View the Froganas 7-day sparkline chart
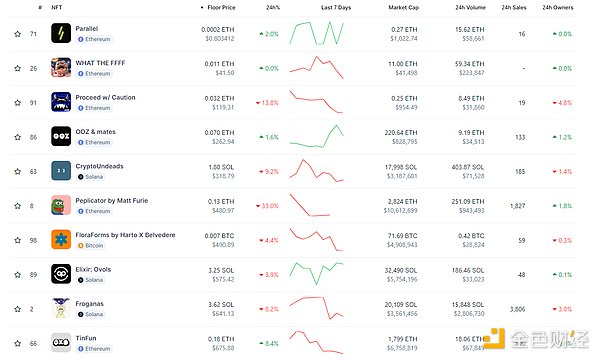 pos(316,308)
